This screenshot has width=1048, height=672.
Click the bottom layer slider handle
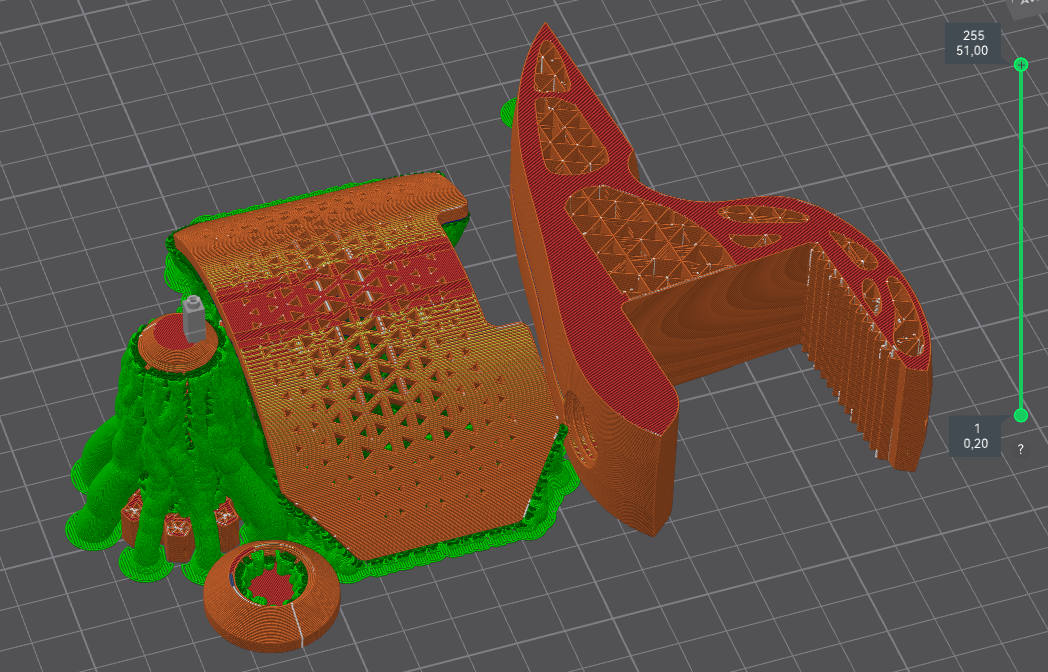click(1020, 415)
